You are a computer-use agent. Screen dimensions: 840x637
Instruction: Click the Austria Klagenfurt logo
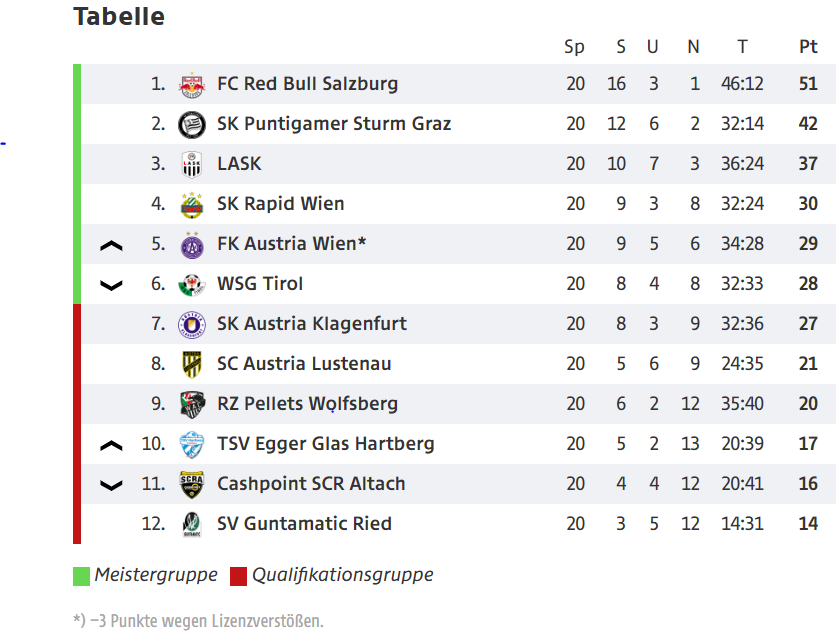tap(191, 324)
